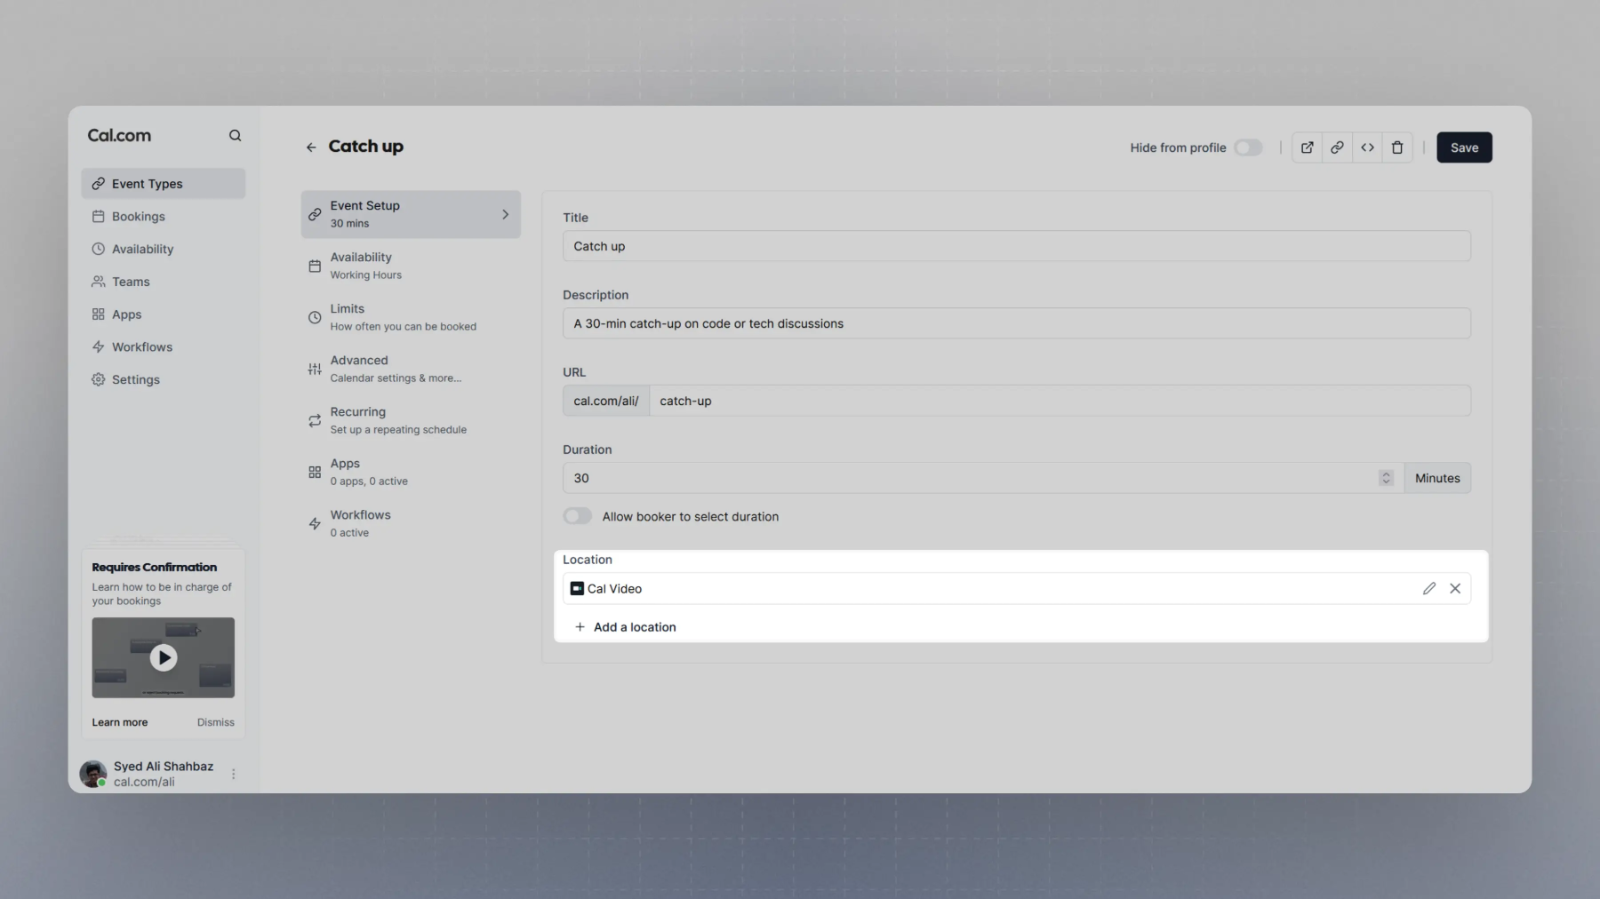Copy event link with the chain icon

tap(1337, 148)
